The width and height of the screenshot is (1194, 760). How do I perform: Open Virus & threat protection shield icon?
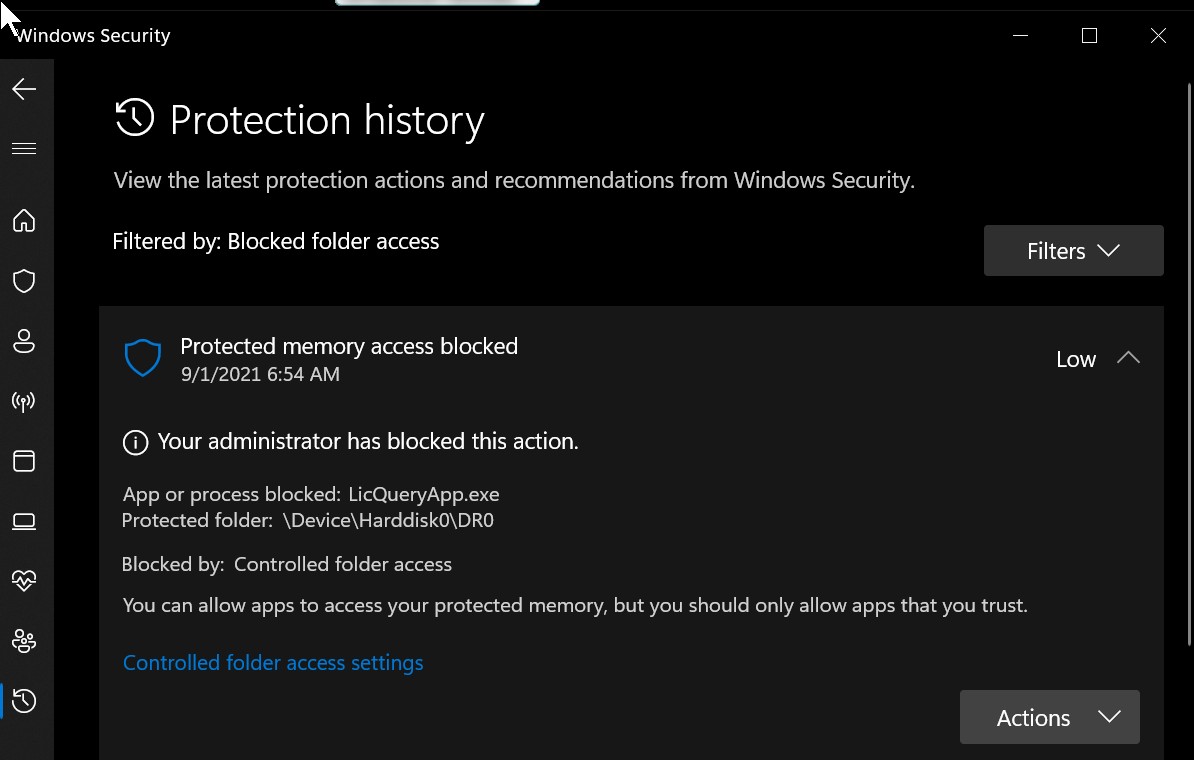(x=24, y=280)
